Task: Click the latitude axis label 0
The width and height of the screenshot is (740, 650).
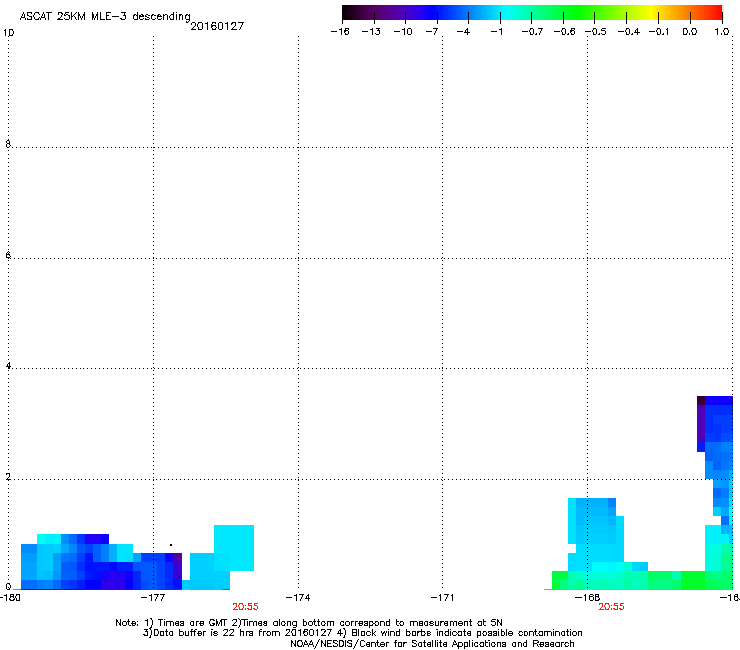Action: click(8, 587)
